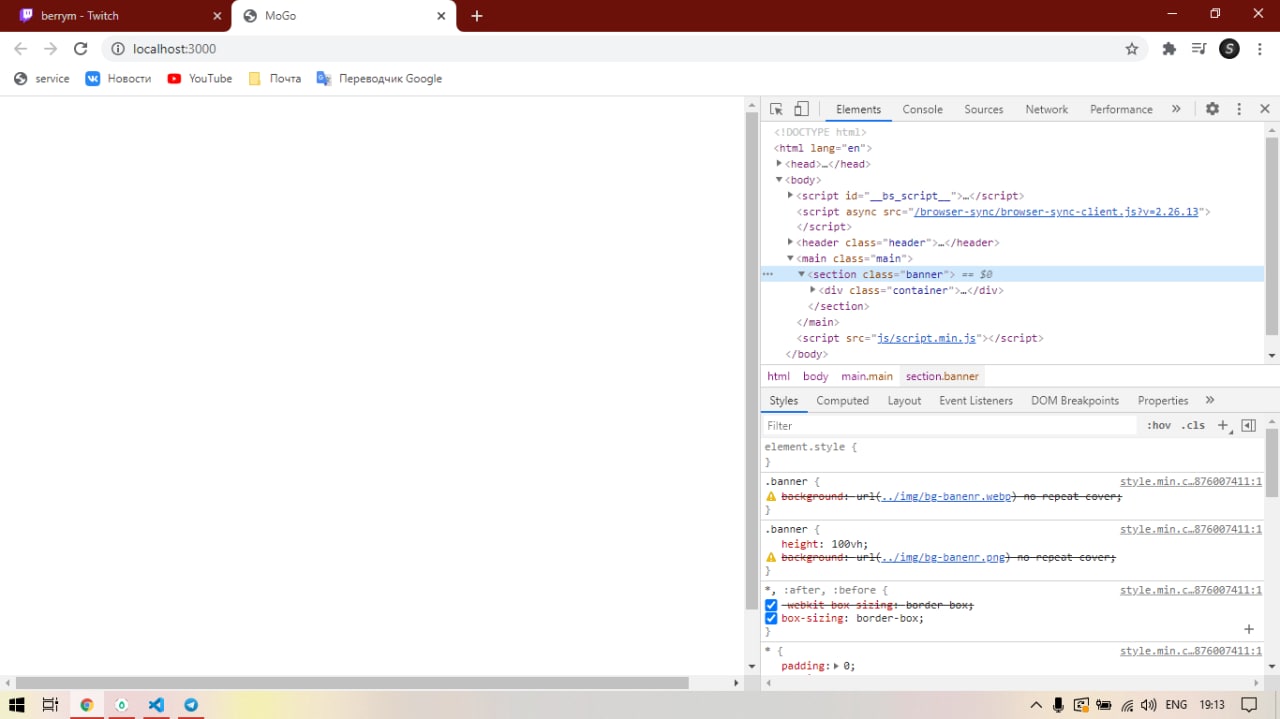Close the DevTools panel
This screenshot has width=1280, height=719.
coord(1265,109)
